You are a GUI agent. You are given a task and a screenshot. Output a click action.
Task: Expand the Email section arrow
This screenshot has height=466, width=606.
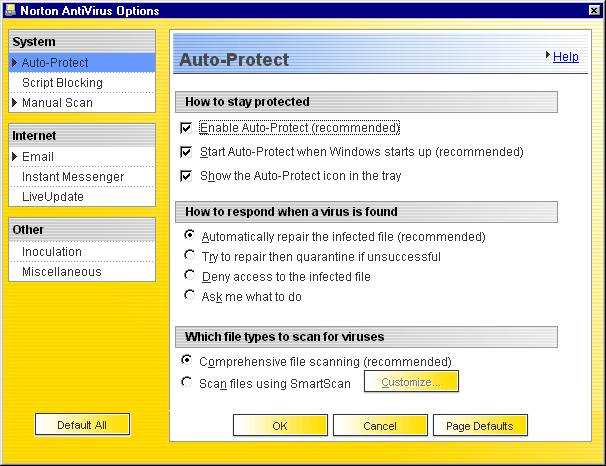(15, 157)
